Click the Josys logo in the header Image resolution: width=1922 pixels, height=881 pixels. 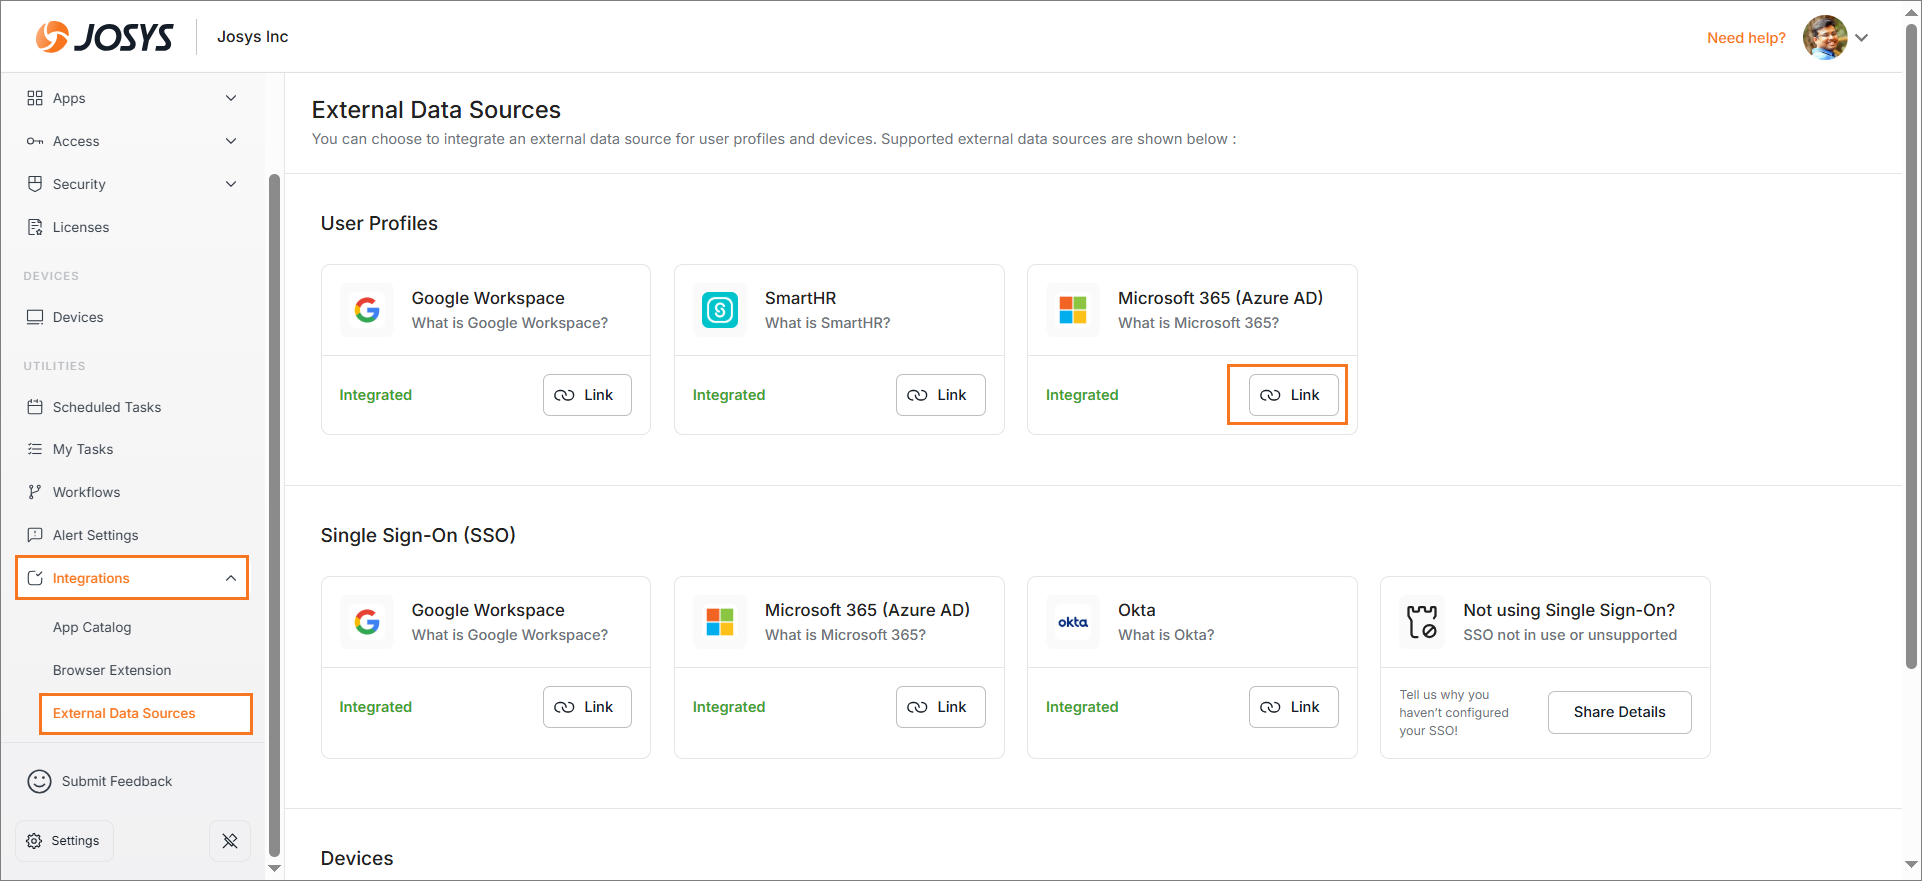(104, 37)
